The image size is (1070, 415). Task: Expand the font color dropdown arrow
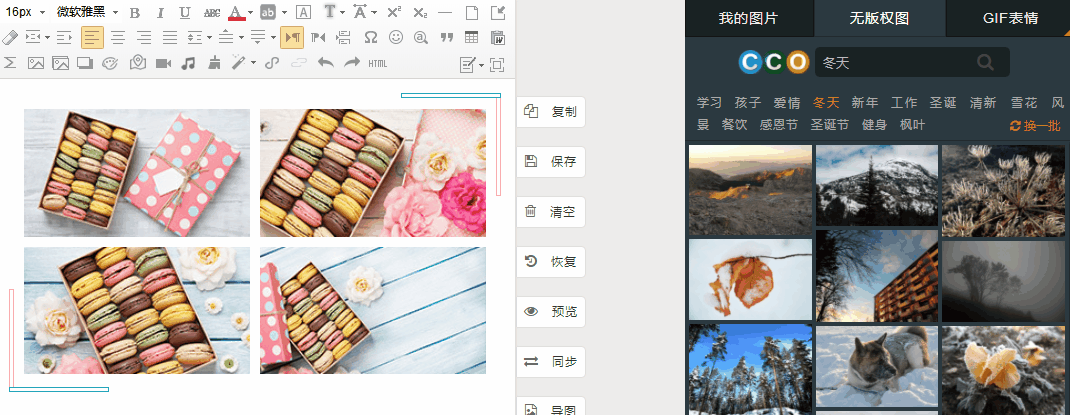pos(250,12)
